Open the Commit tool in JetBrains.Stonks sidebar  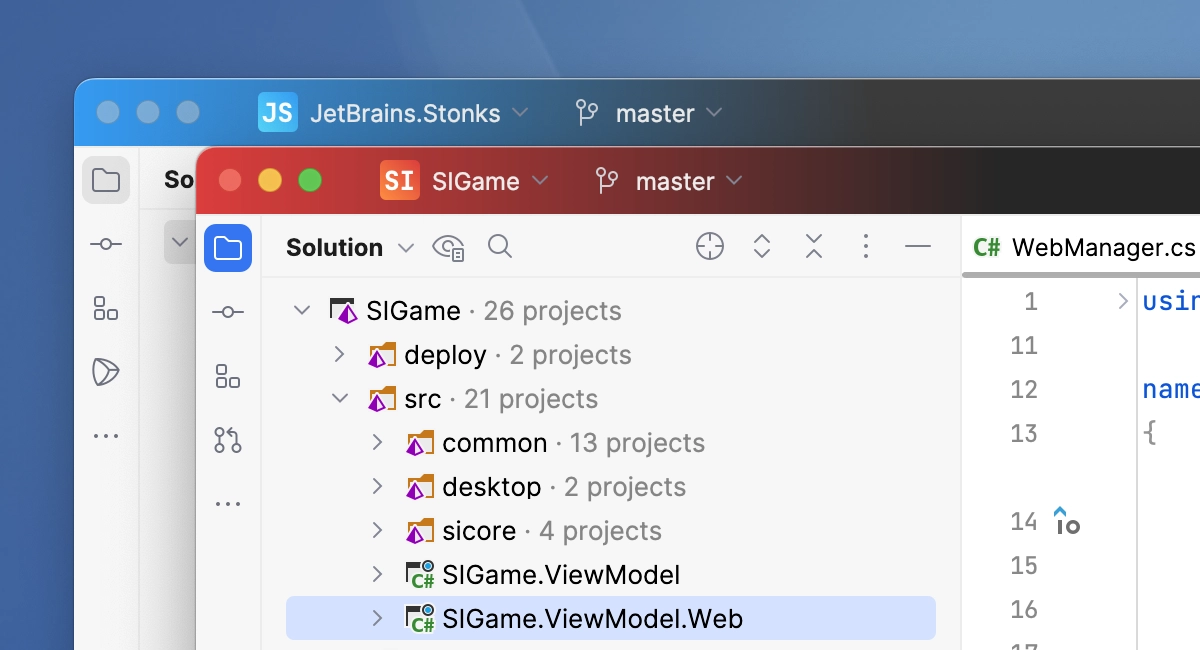(x=106, y=244)
